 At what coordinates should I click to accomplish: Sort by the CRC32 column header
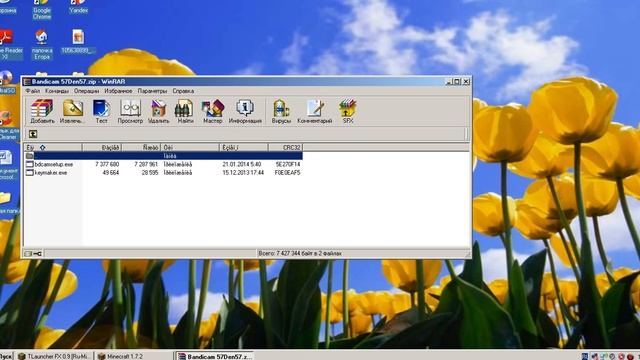285,147
